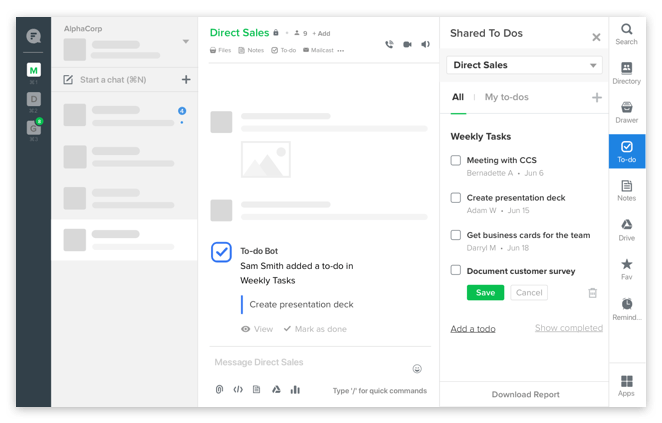Click the note document icon in composer

coord(256,389)
